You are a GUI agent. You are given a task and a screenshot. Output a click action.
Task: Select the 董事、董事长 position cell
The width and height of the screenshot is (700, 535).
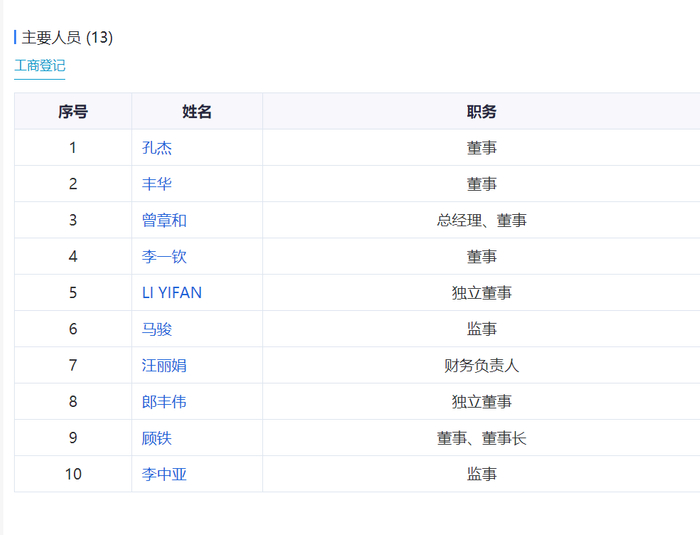pyautogui.click(x=481, y=438)
